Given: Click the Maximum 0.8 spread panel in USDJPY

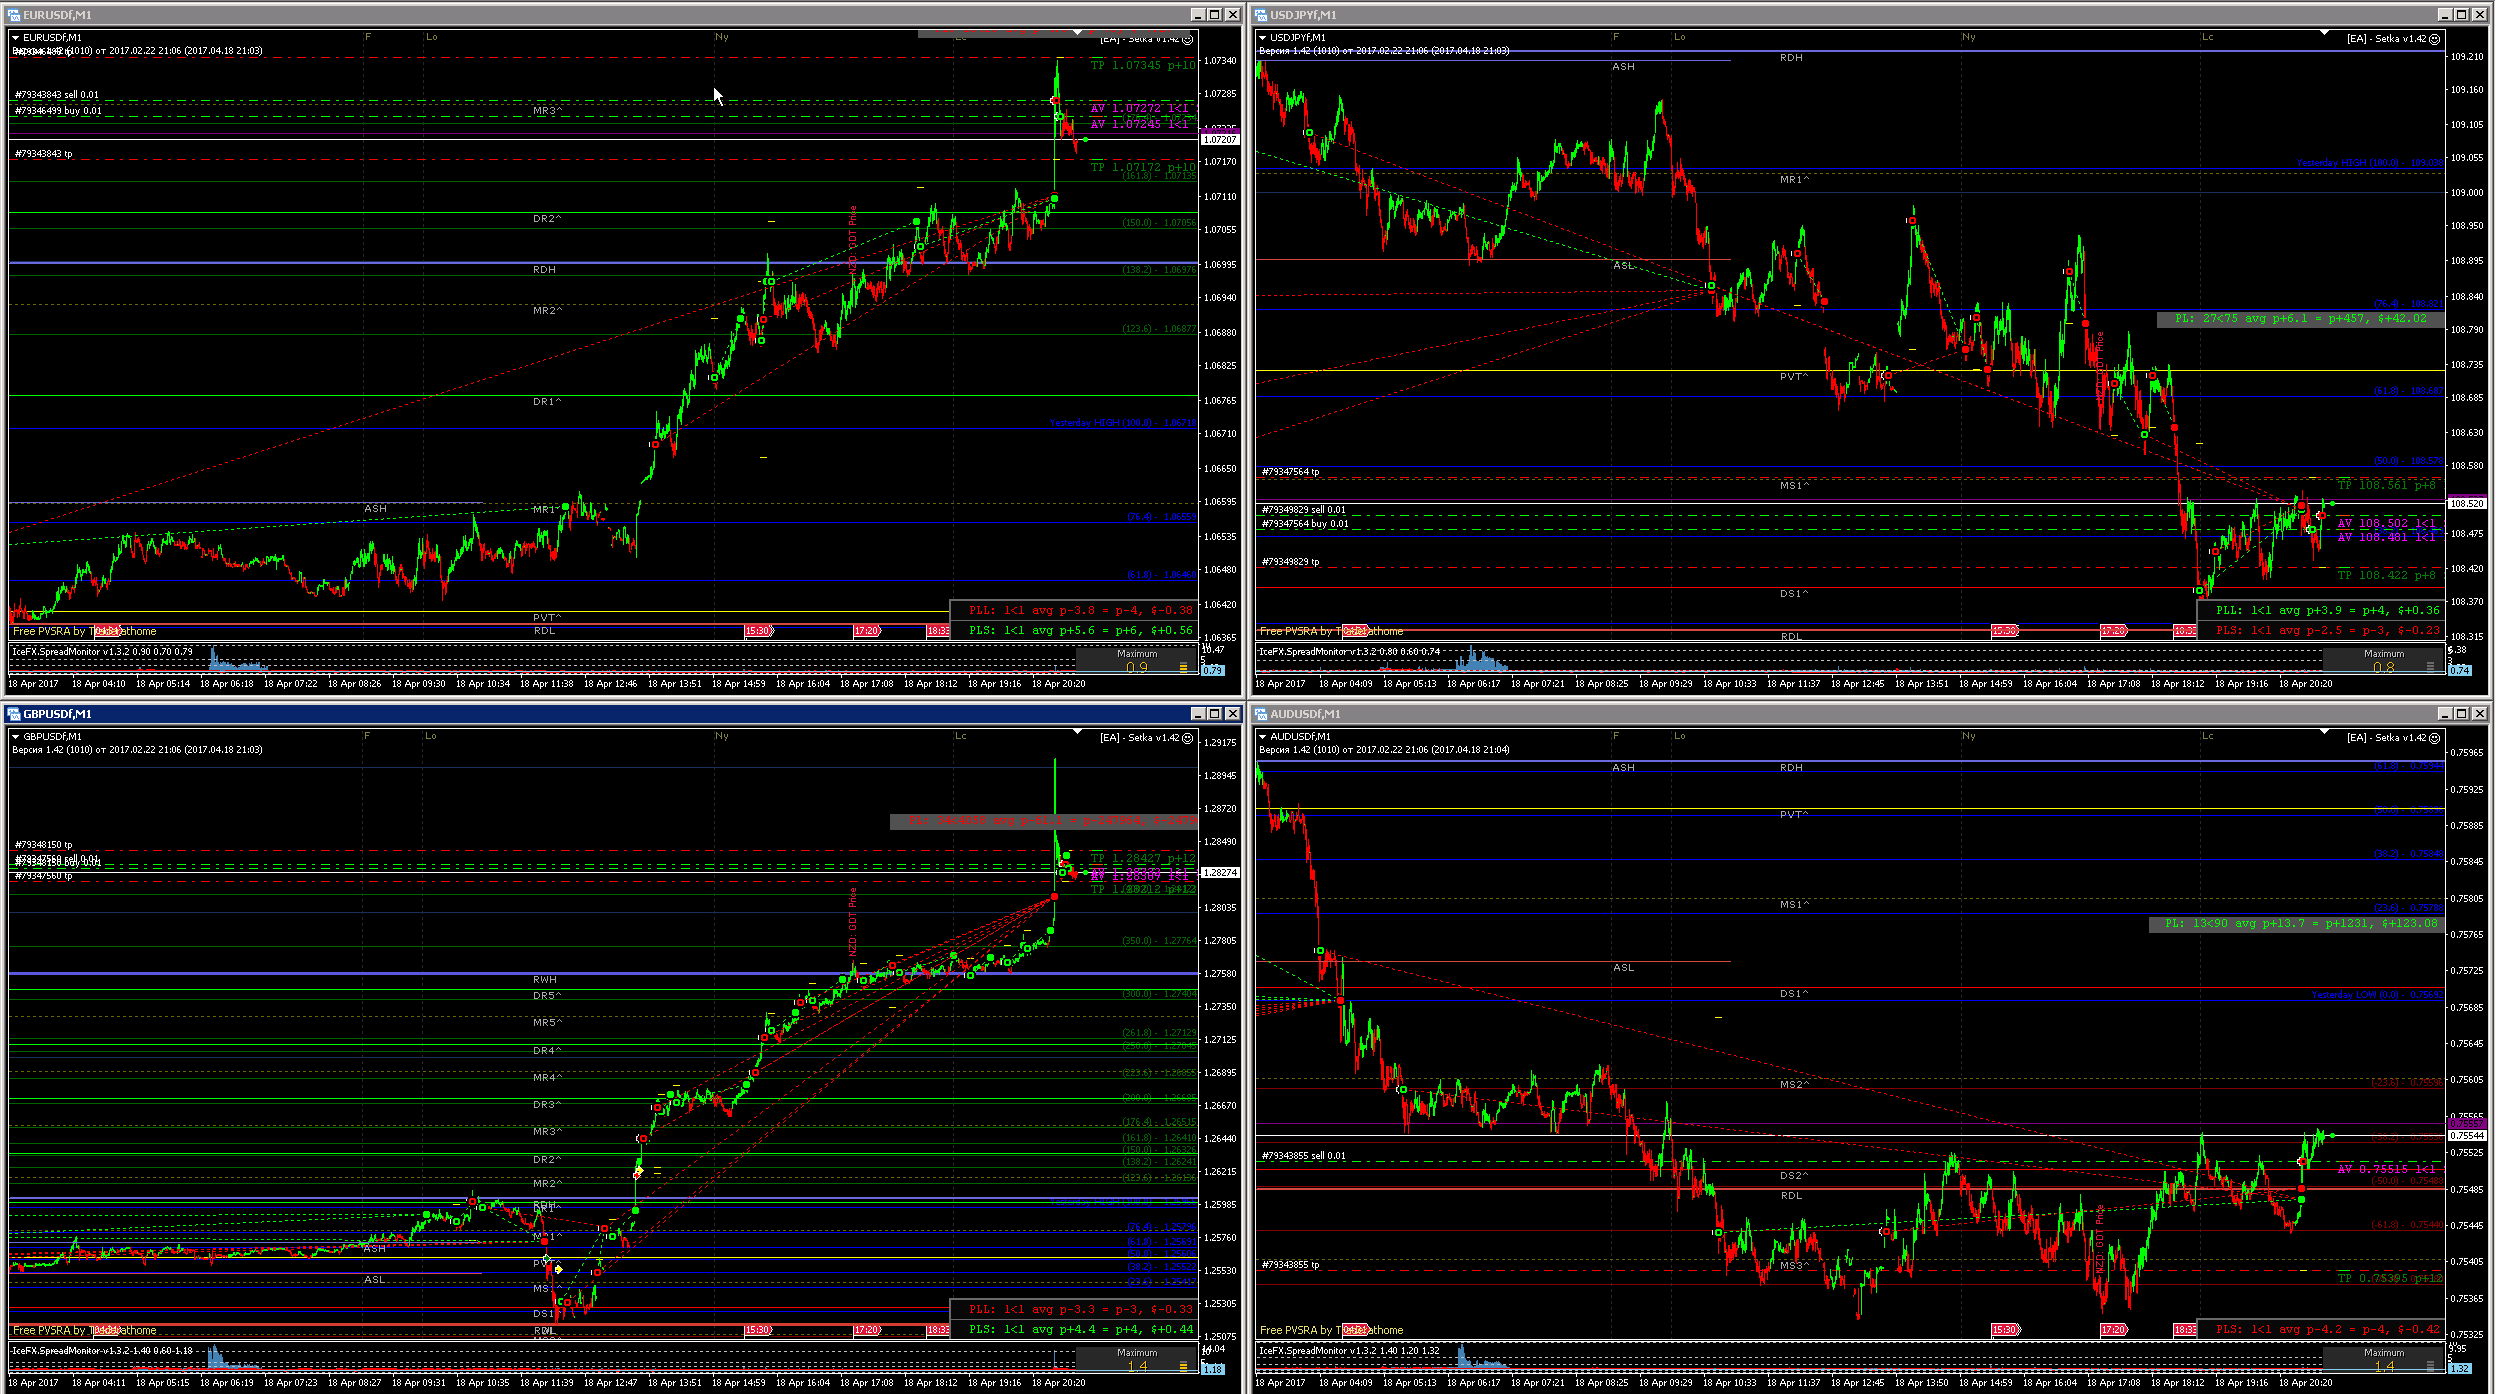Looking at the screenshot, I should click(x=2384, y=661).
